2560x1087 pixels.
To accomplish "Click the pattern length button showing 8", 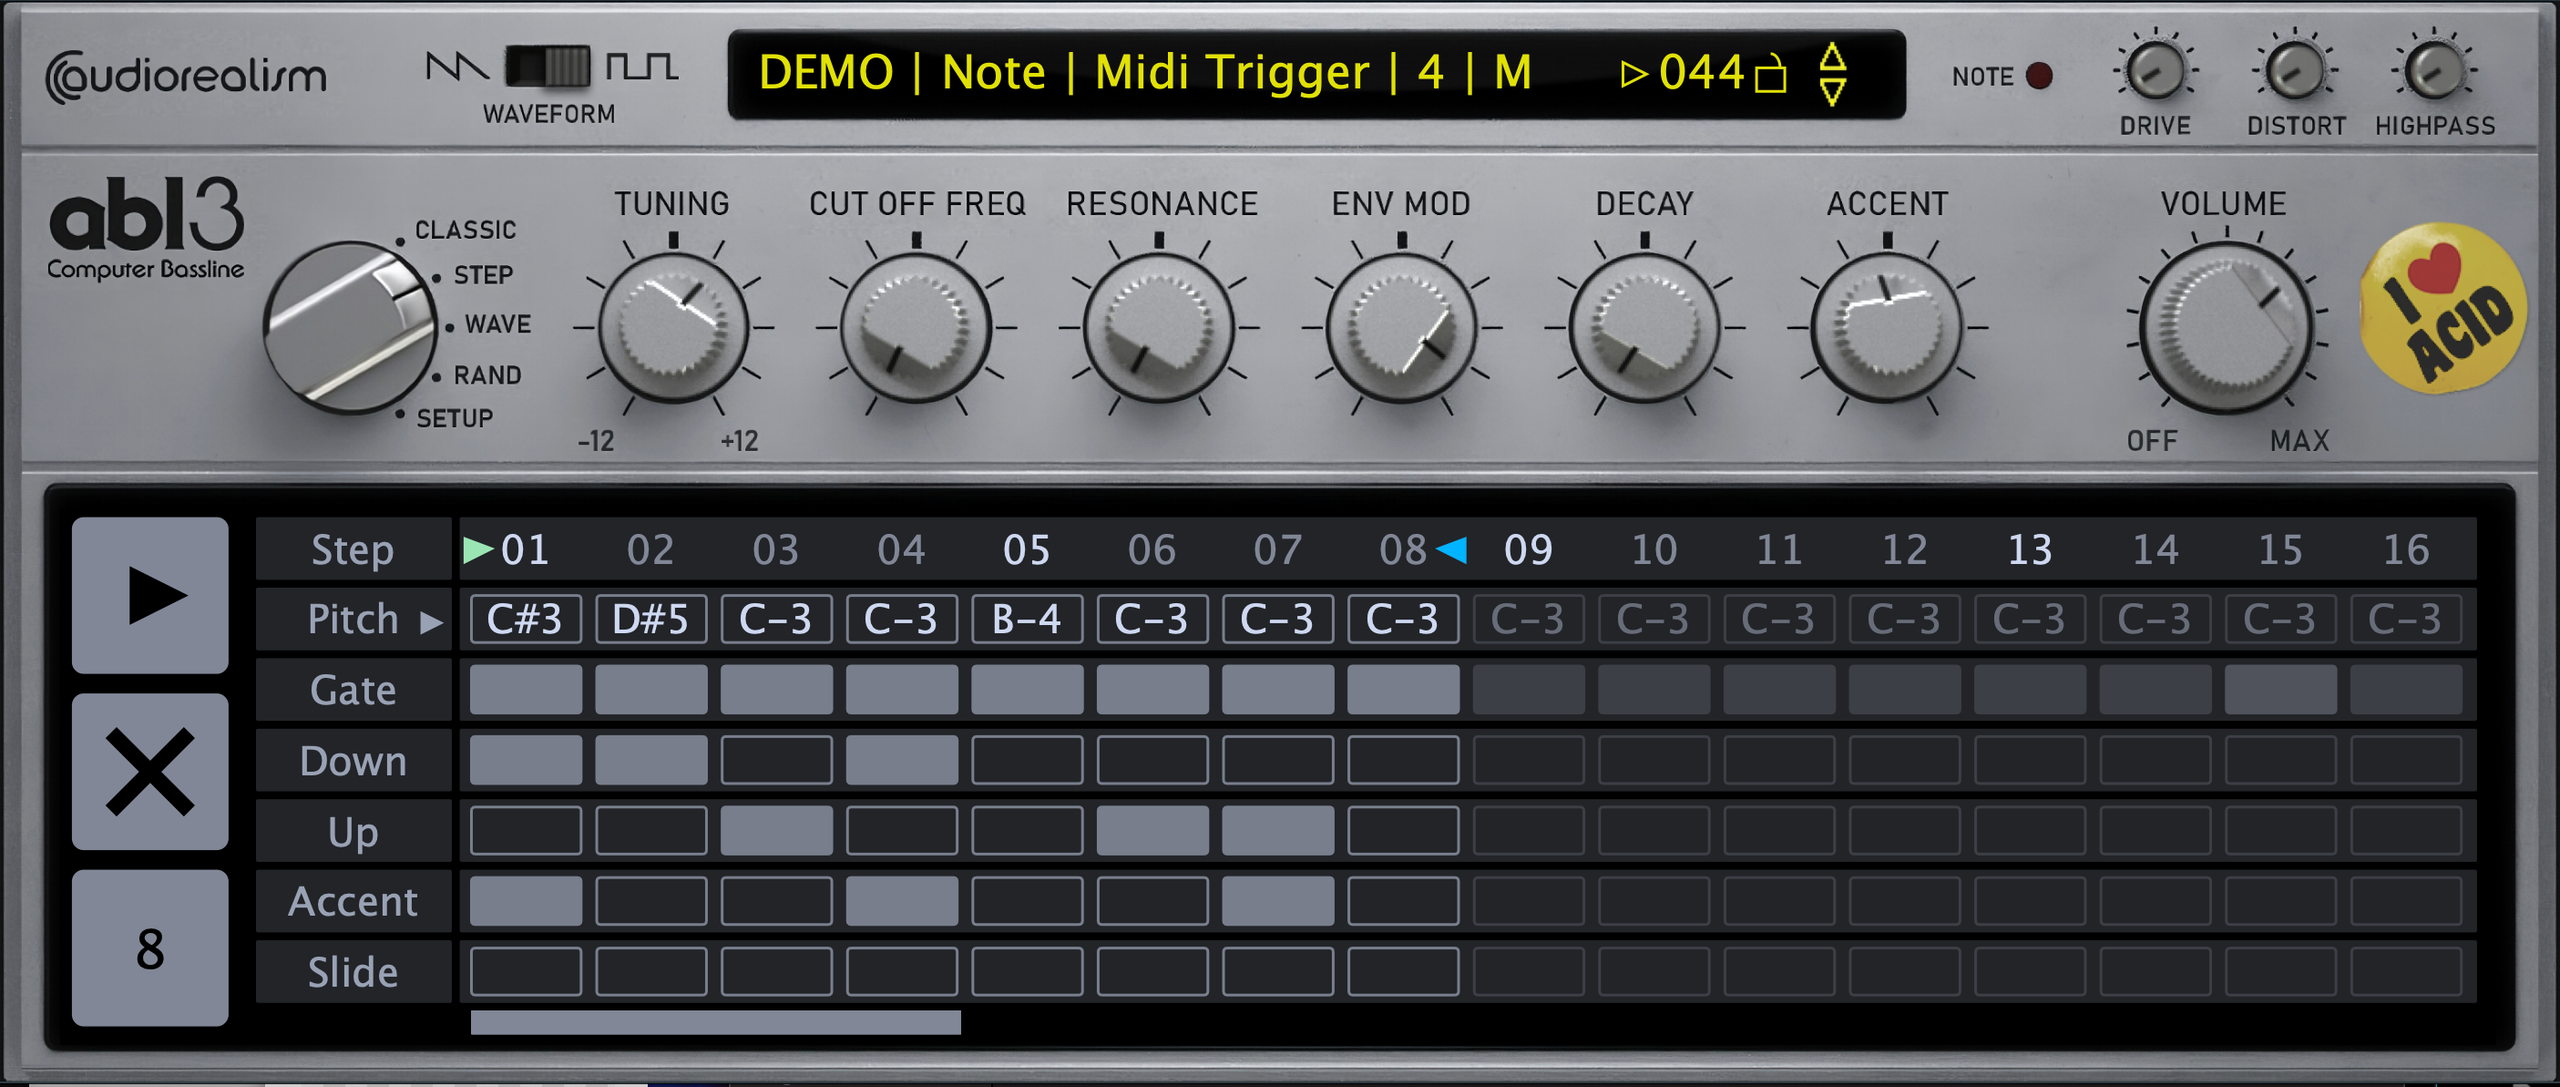I will 150,947.
